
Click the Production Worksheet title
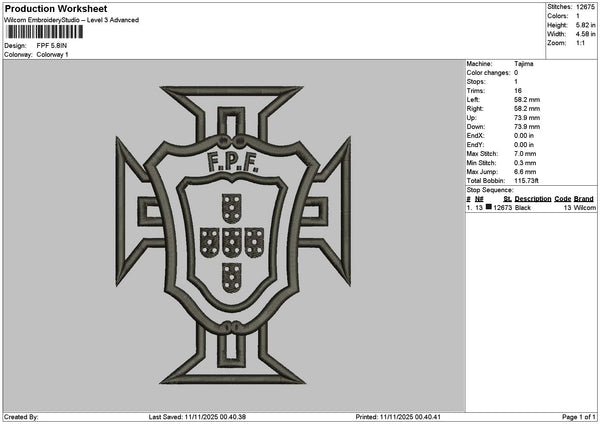click(56, 8)
